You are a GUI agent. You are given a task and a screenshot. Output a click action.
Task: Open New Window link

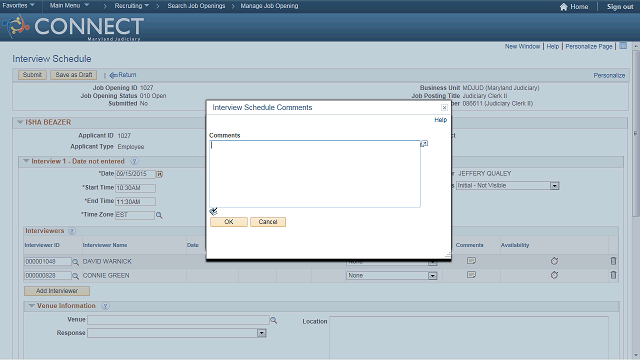522,47
